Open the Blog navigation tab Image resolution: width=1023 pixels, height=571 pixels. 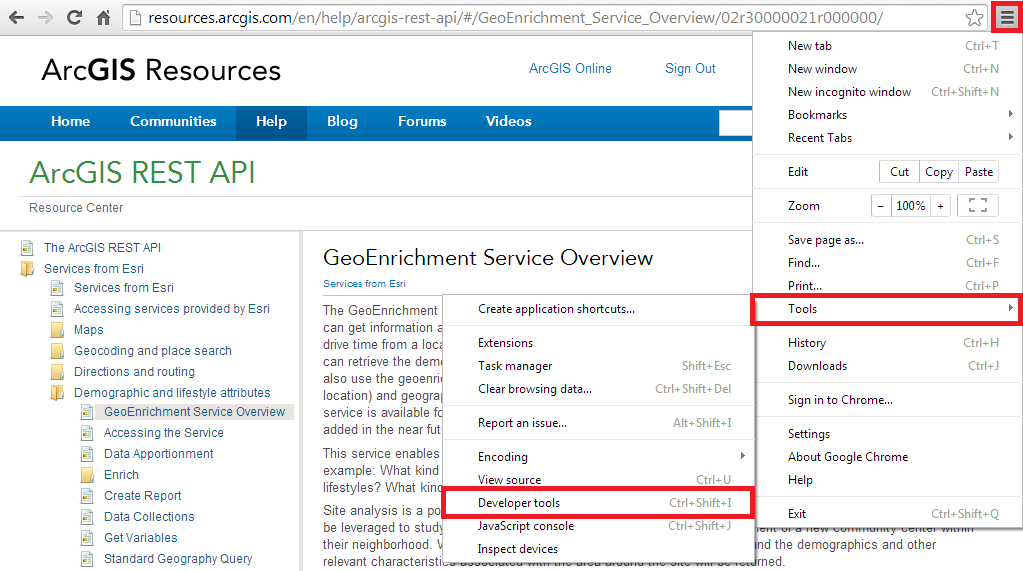pos(342,121)
